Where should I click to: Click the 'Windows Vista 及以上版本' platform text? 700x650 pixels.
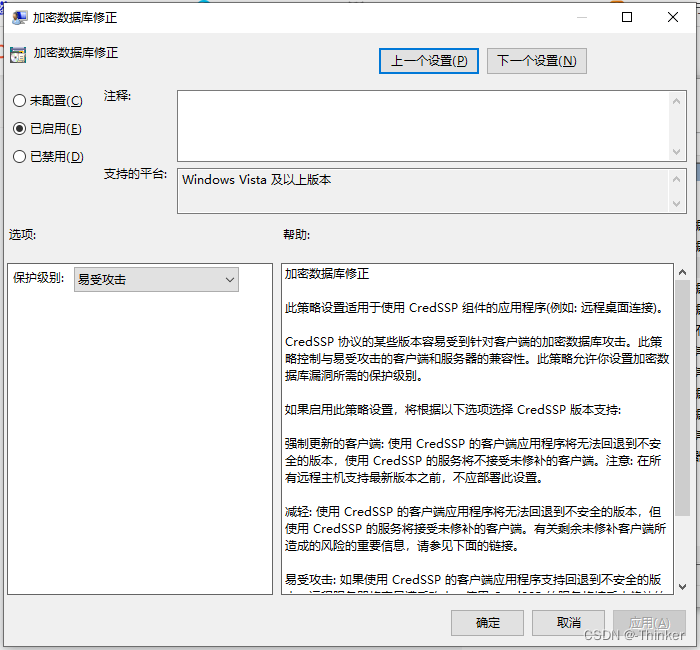257,180
